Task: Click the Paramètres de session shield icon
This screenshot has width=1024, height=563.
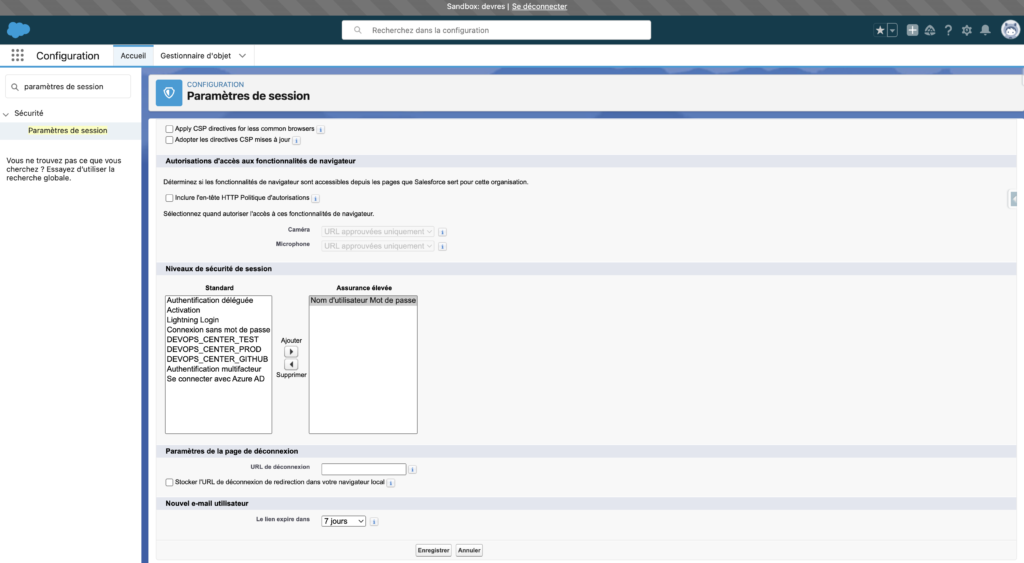Action: click(x=169, y=93)
